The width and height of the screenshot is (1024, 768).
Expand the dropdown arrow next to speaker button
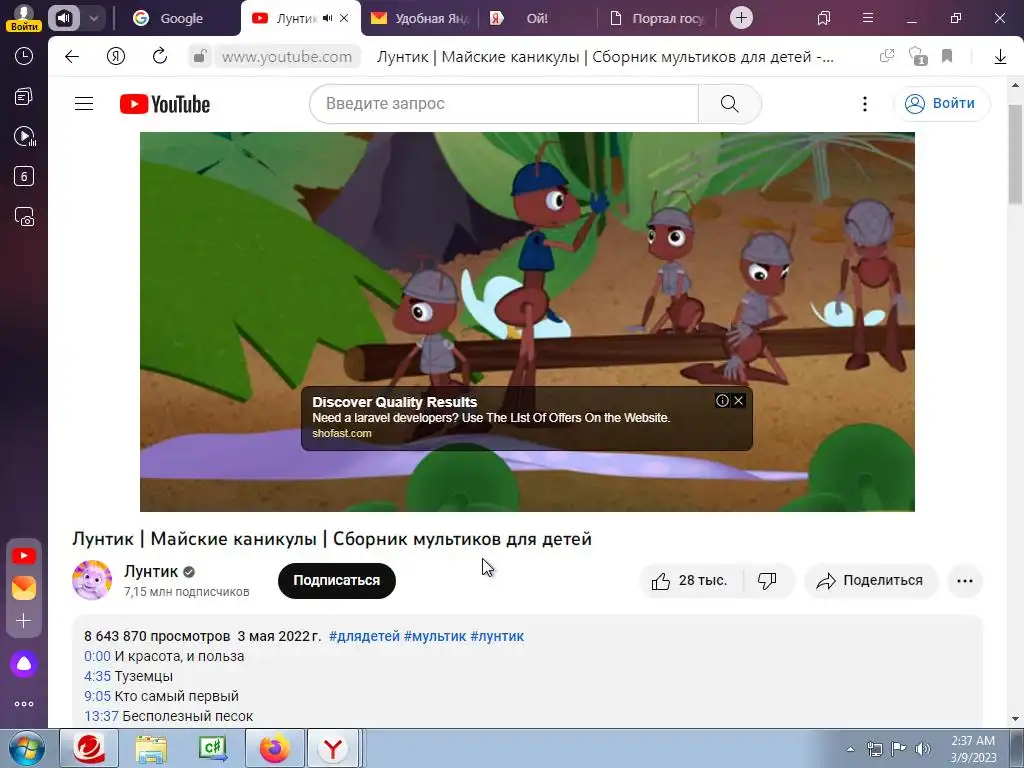[93, 18]
